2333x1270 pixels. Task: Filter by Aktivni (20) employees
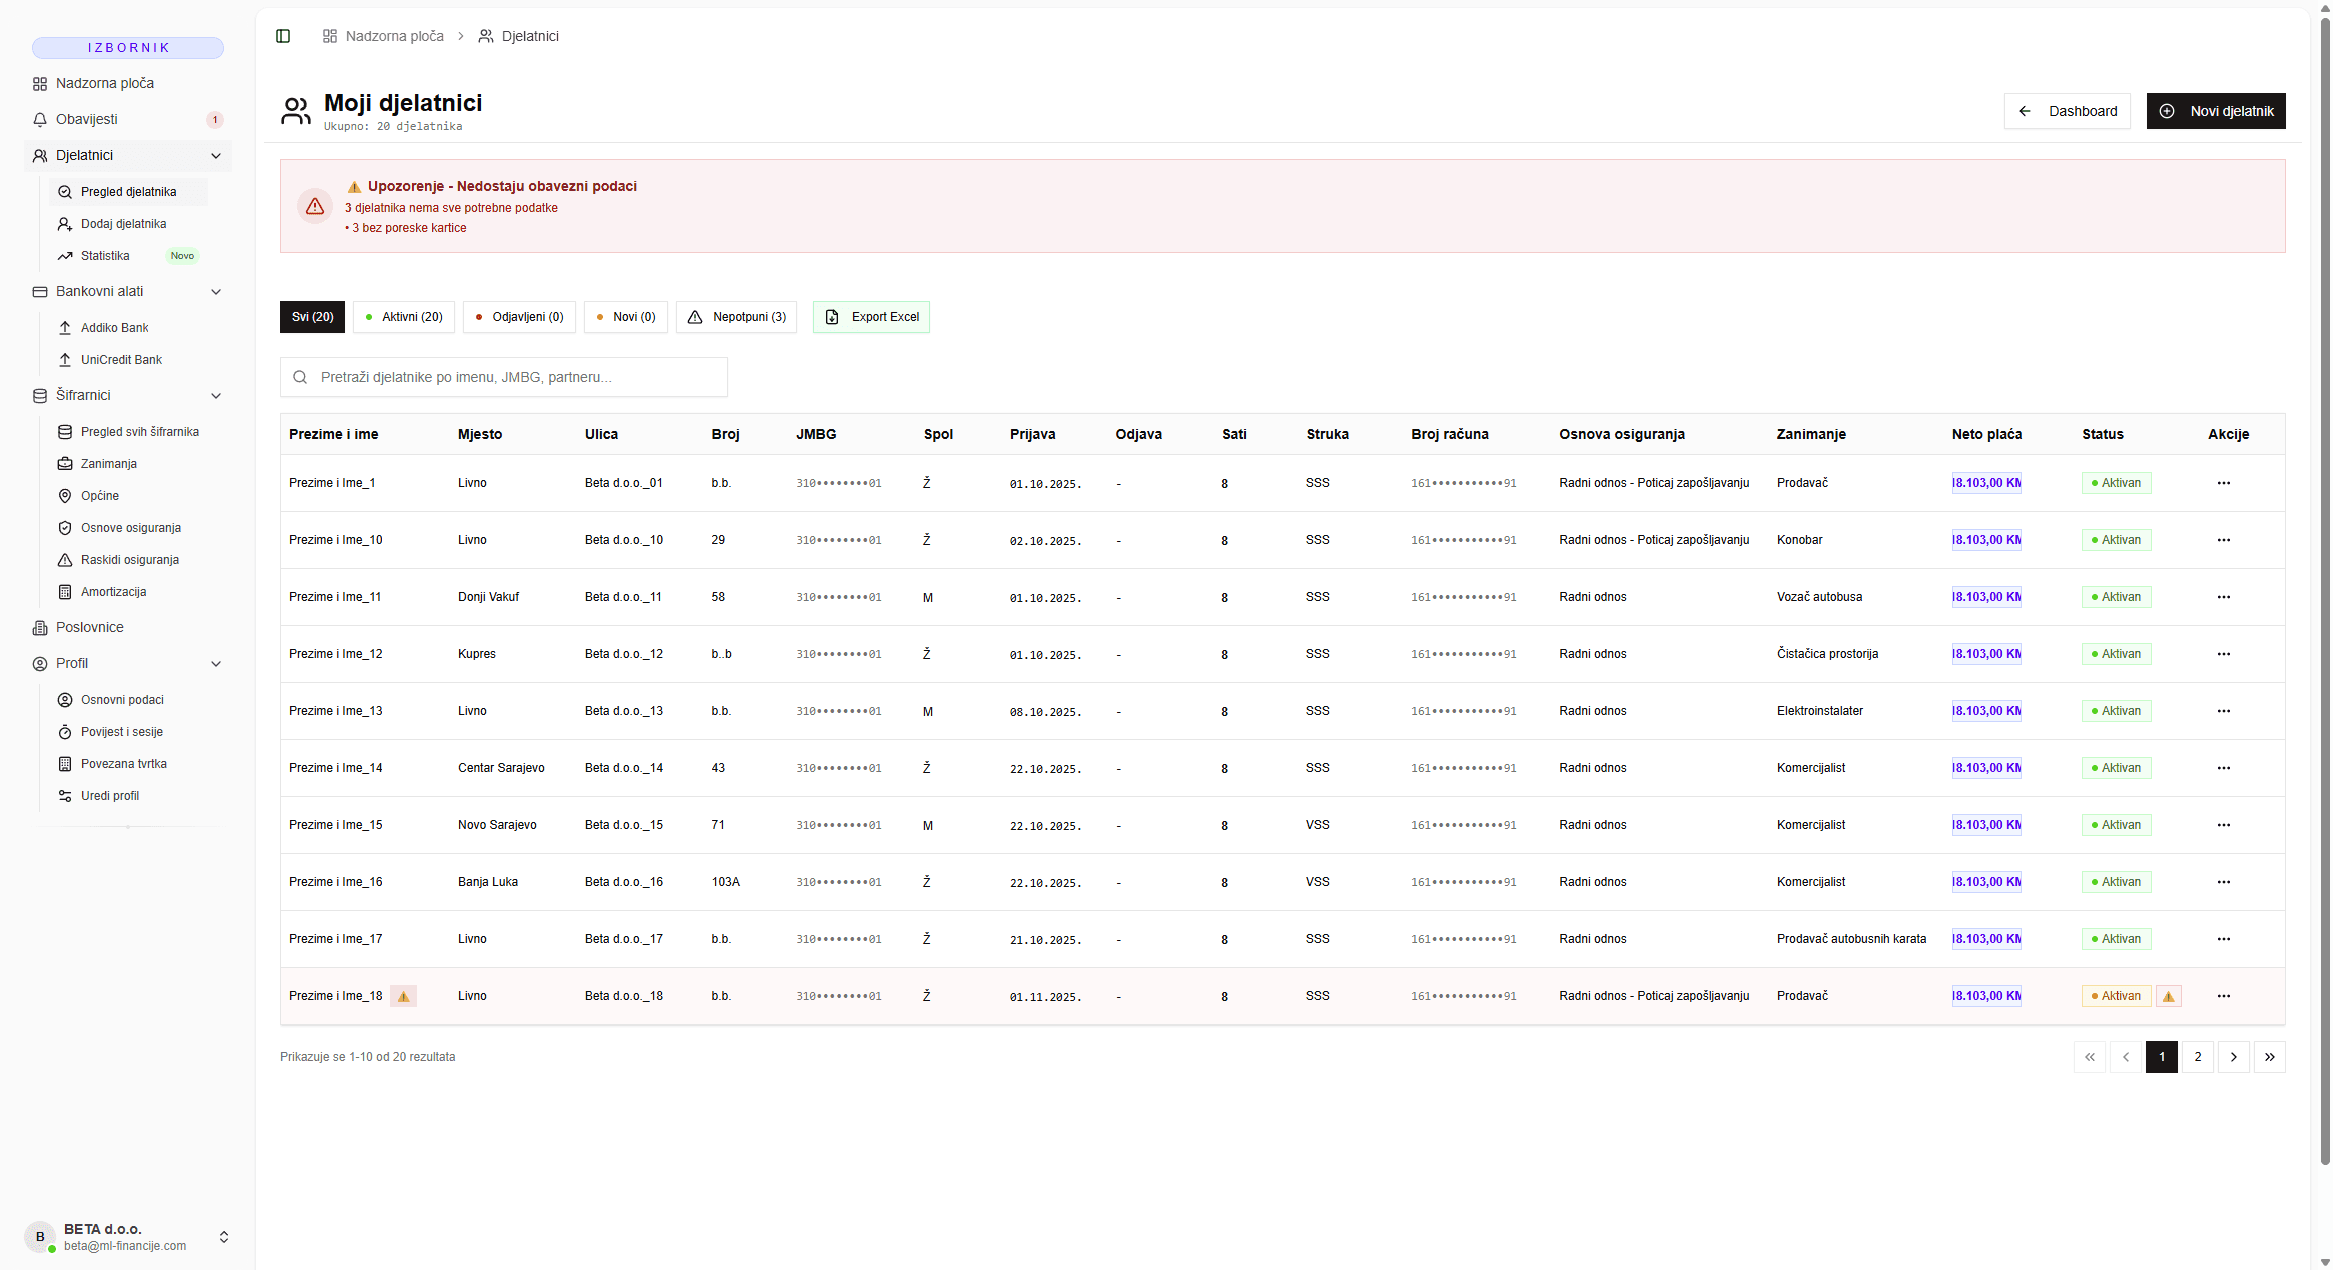(x=404, y=317)
